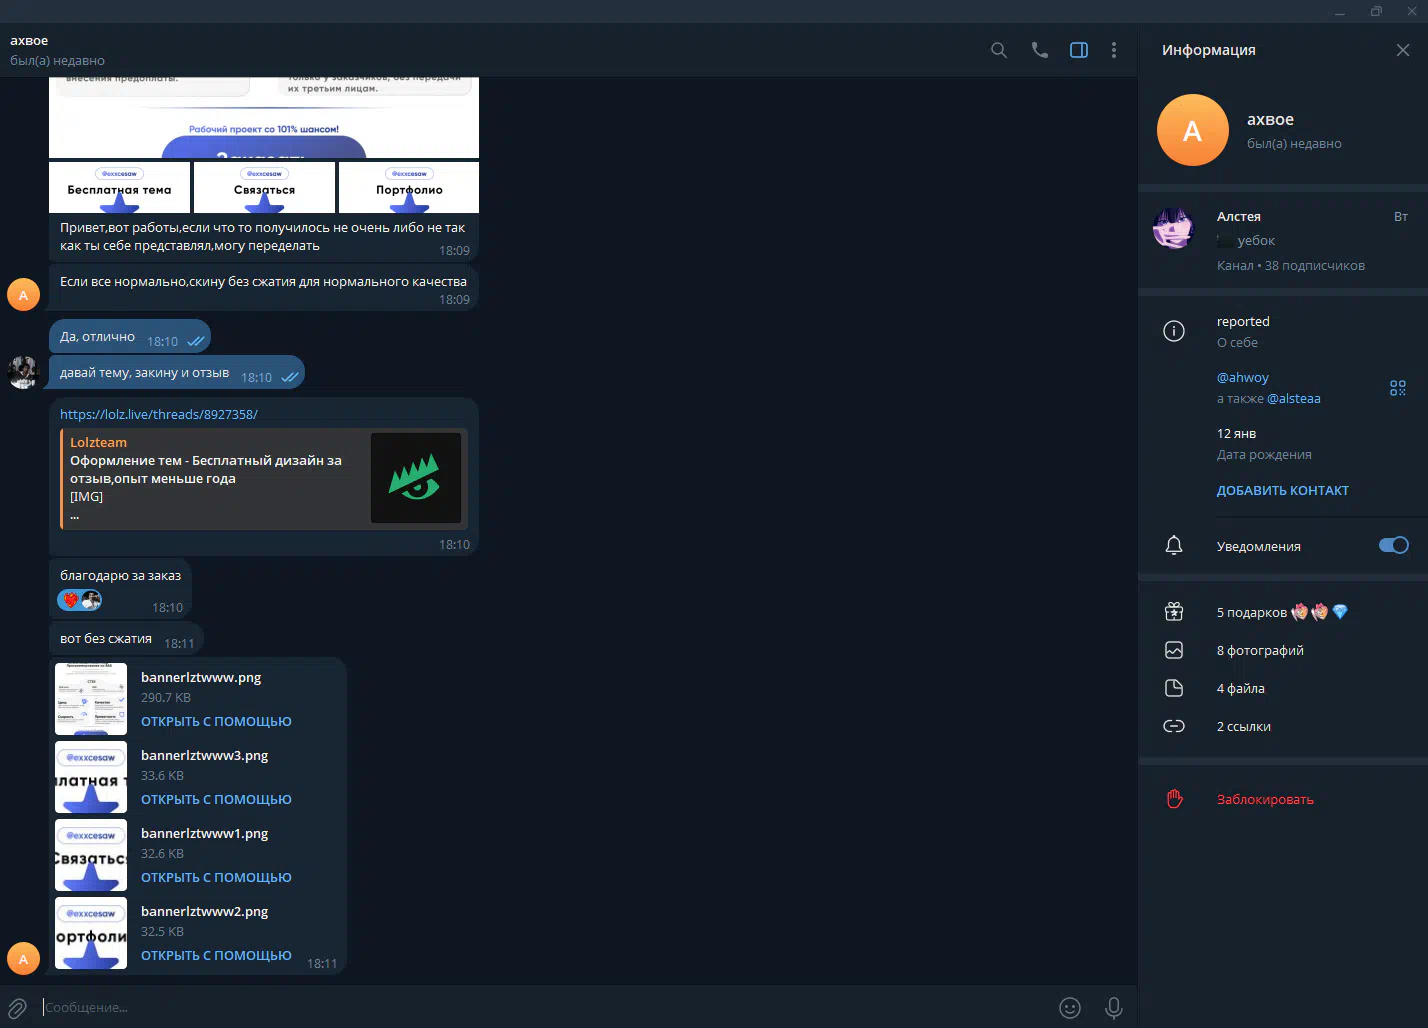The height and width of the screenshot is (1028, 1428).
Task: Click Заблокировать to block user
Action: (1265, 799)
